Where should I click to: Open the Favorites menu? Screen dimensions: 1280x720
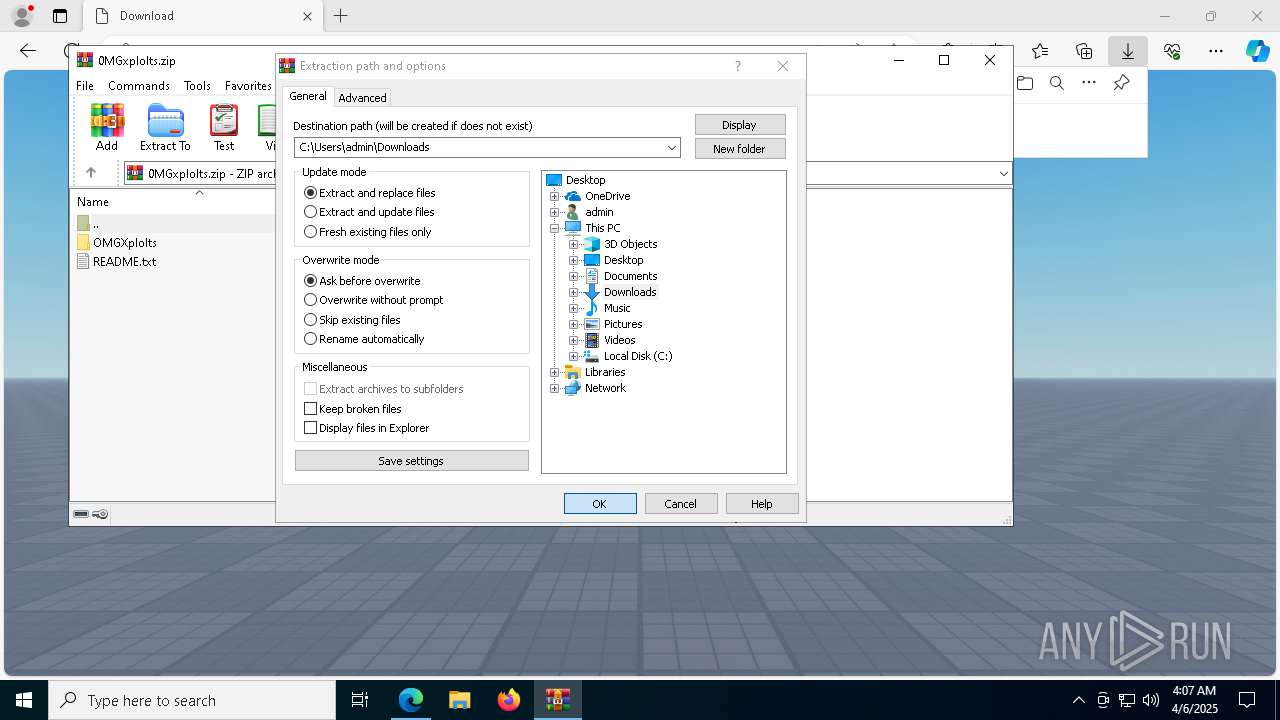point(248,86)
